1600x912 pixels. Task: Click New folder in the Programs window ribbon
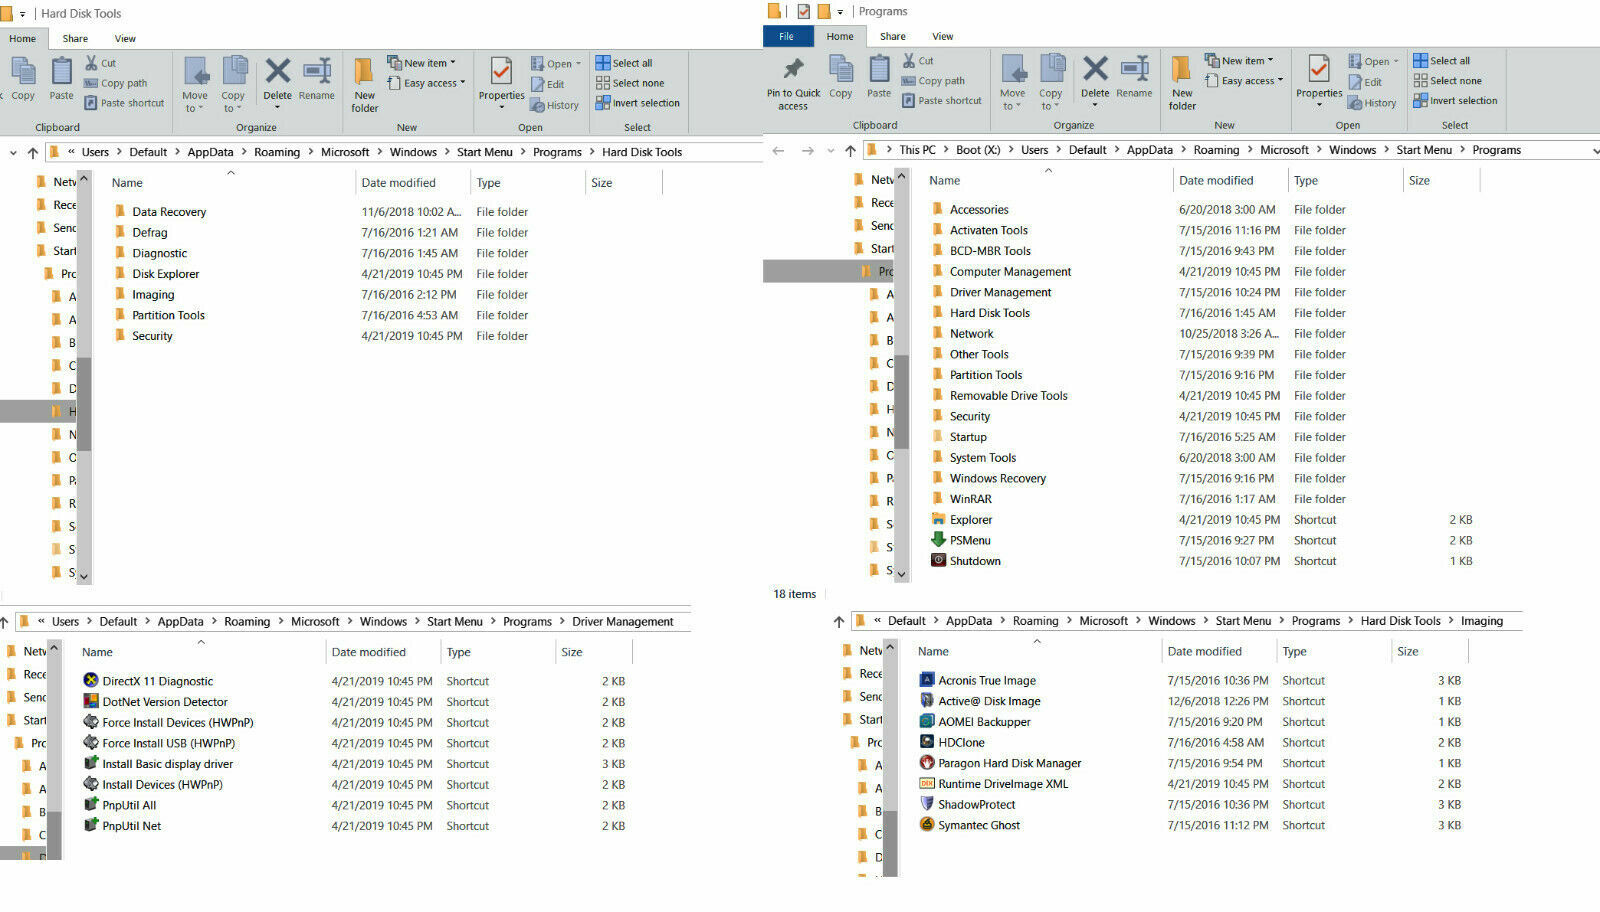1182,83
